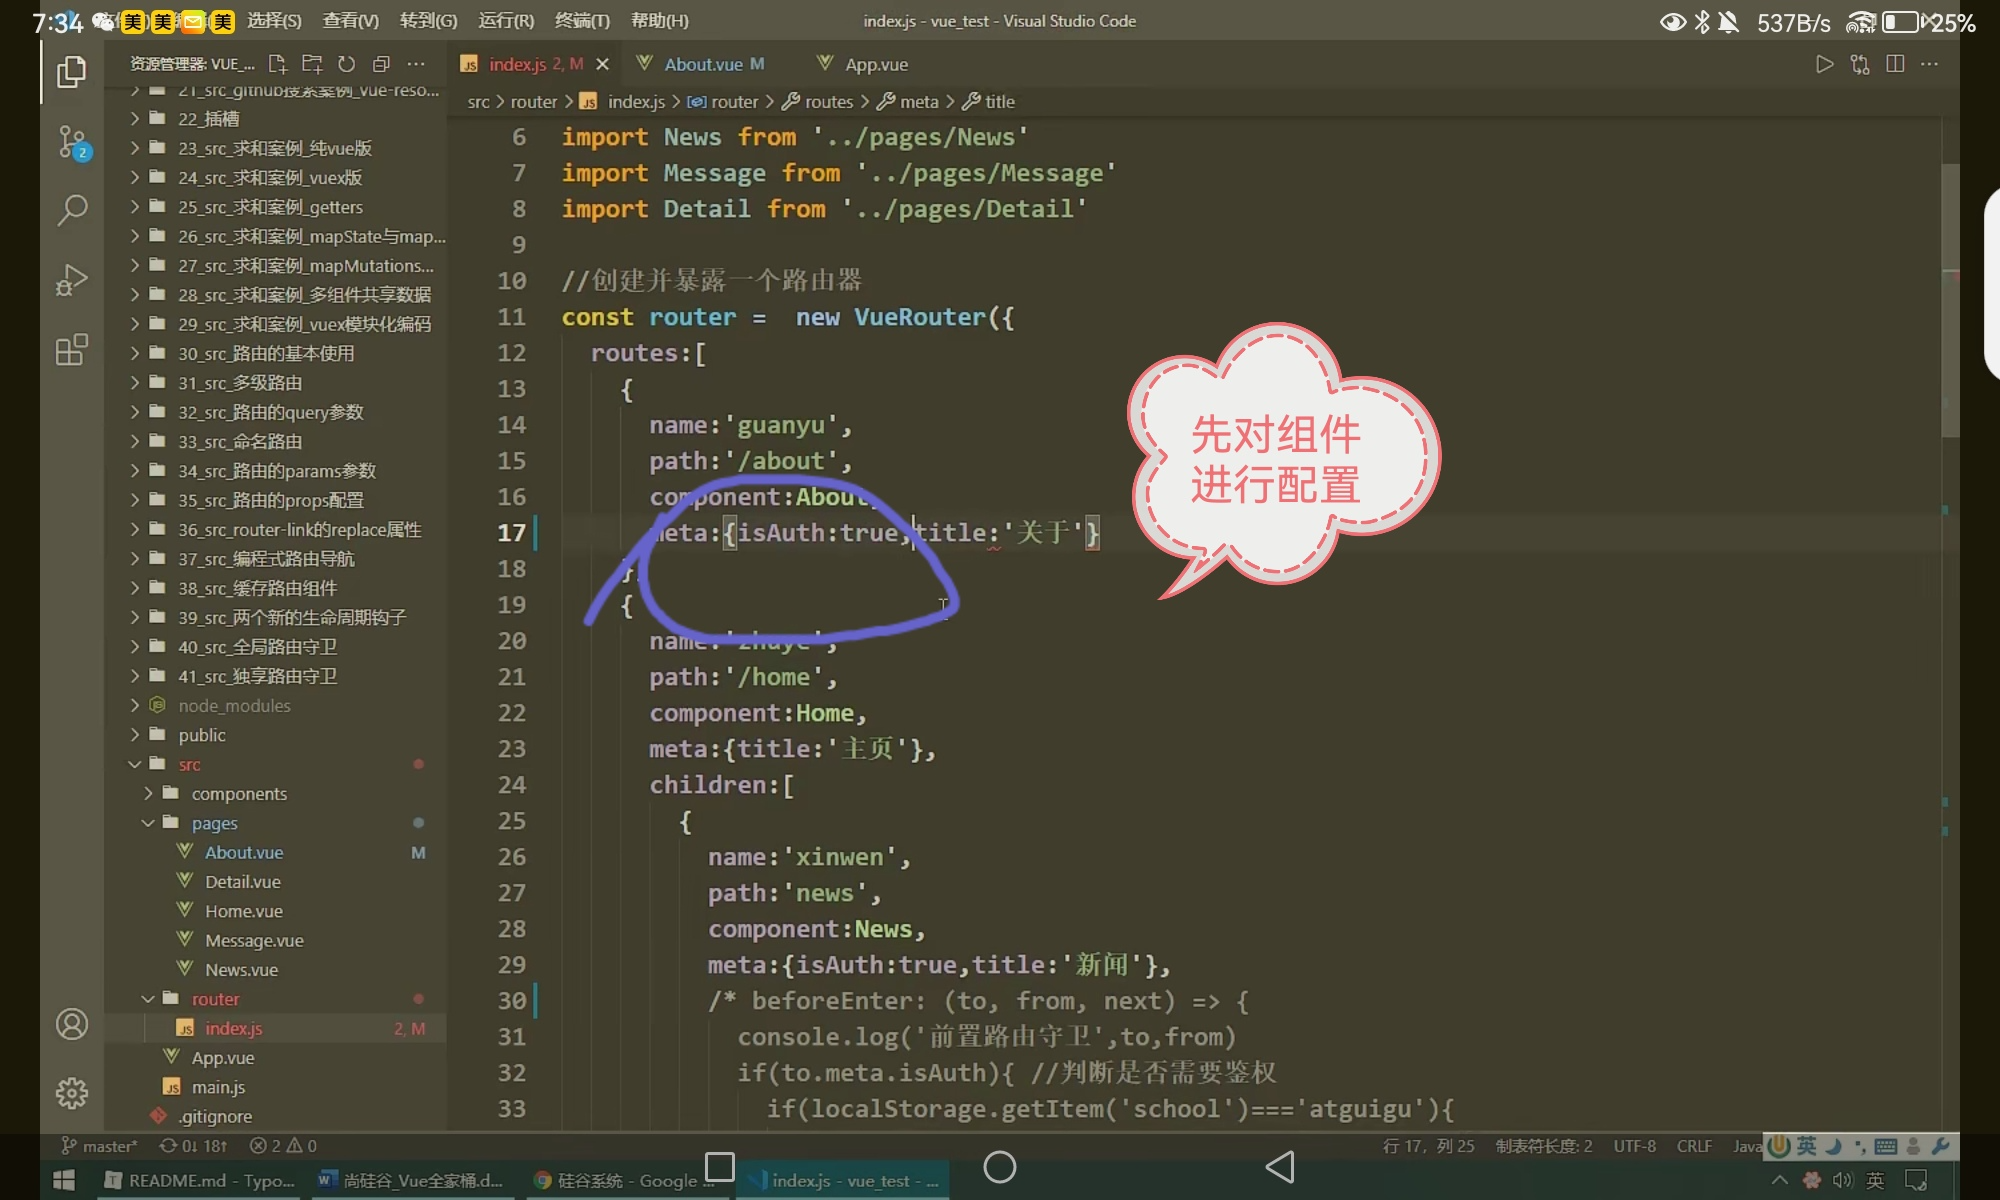Switch to the About.vue tab
The width and height of the screenshot is (2000, 1200).
click(703, 64)
